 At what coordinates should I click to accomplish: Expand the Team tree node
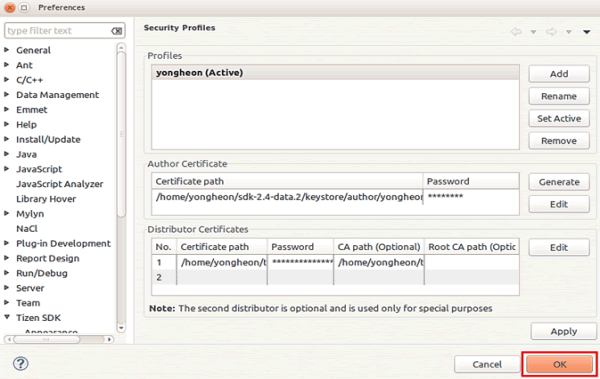(x=7, y=302)
